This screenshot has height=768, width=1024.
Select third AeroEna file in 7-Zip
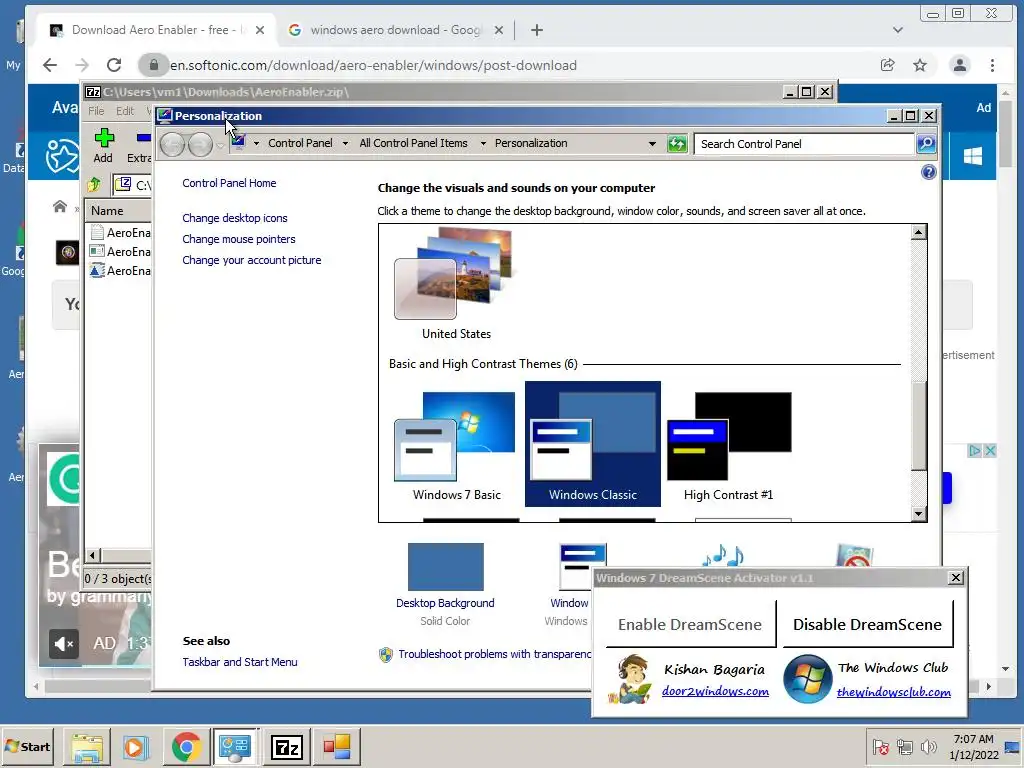pyautogui.click(x=121, y=270)
